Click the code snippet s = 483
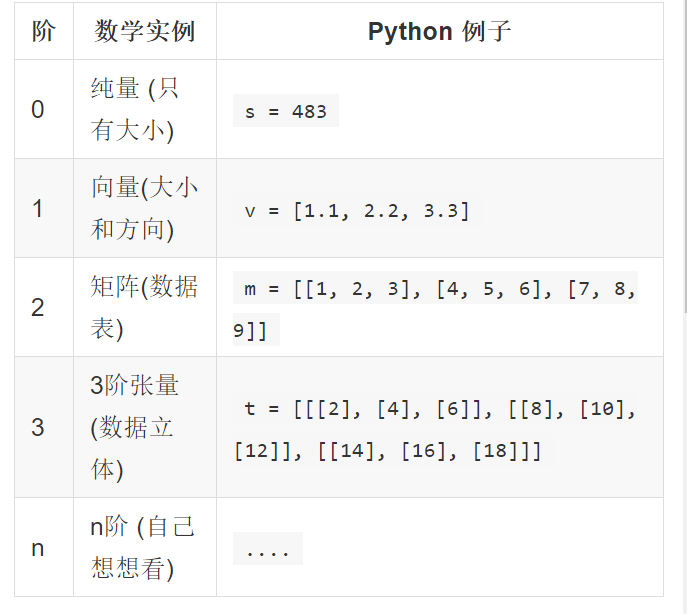This screenshot has height=614, width=687. pos(286,111)
